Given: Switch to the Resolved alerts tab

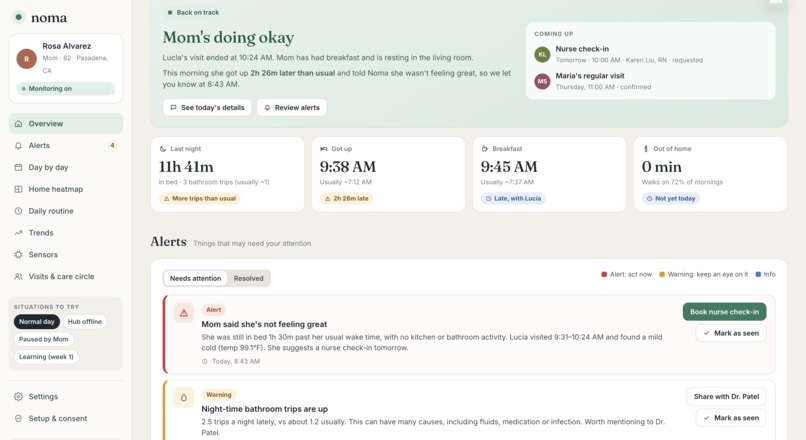Looking at the screenshot, I should [x=248, y=278].
